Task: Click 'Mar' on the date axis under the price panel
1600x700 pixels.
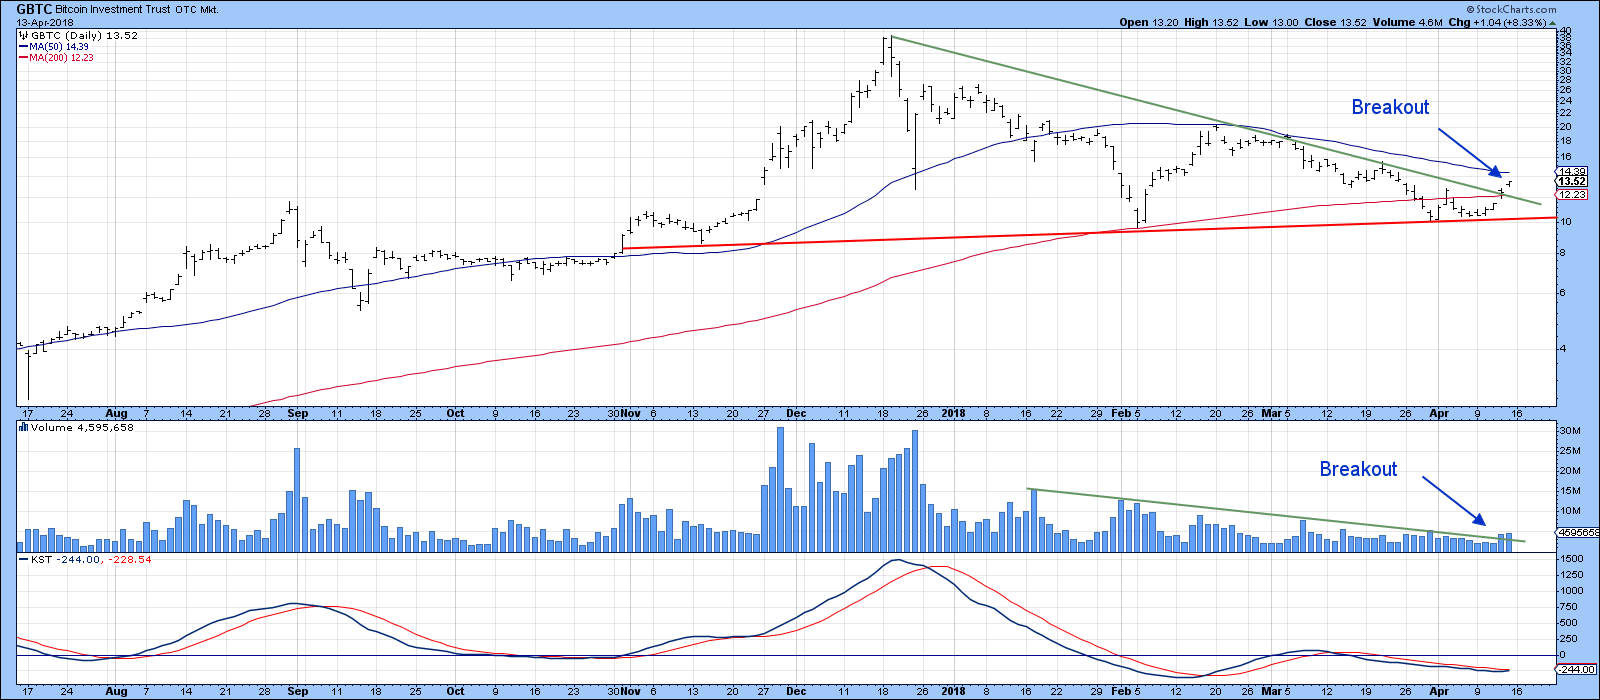Action: [1272, 413]
